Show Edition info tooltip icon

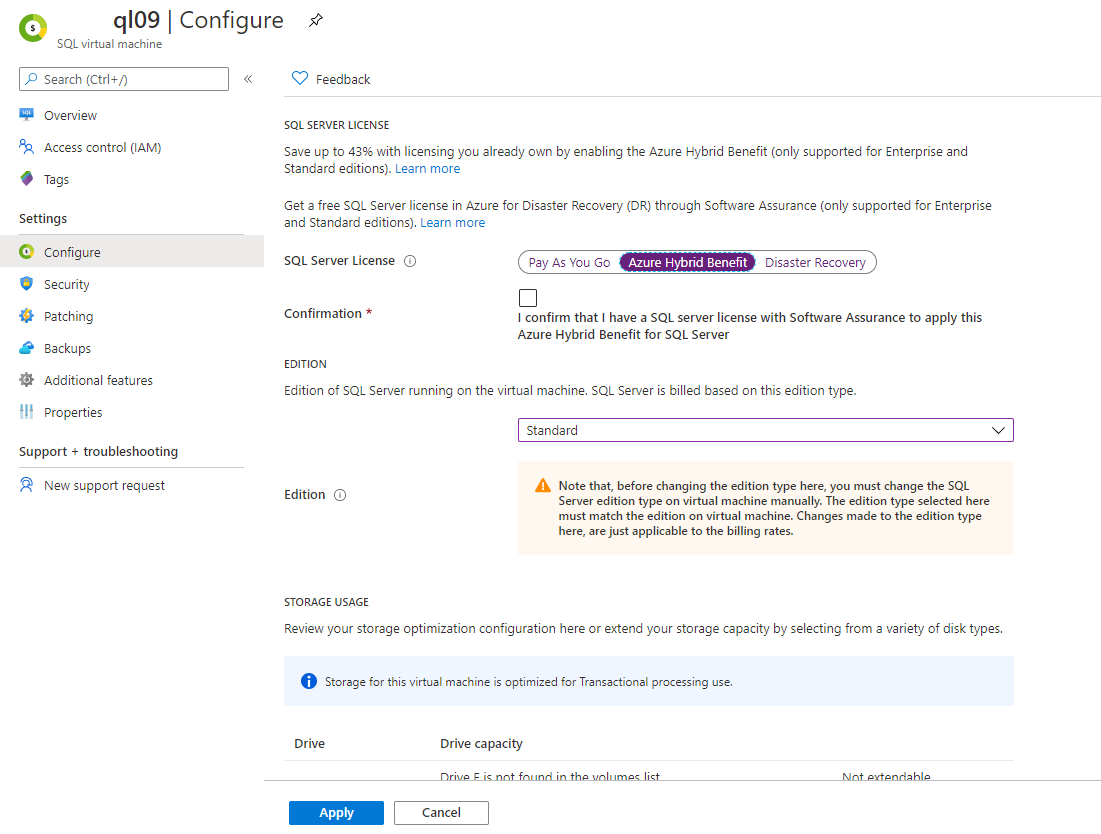pyautogui.click(x=340, y=495)
